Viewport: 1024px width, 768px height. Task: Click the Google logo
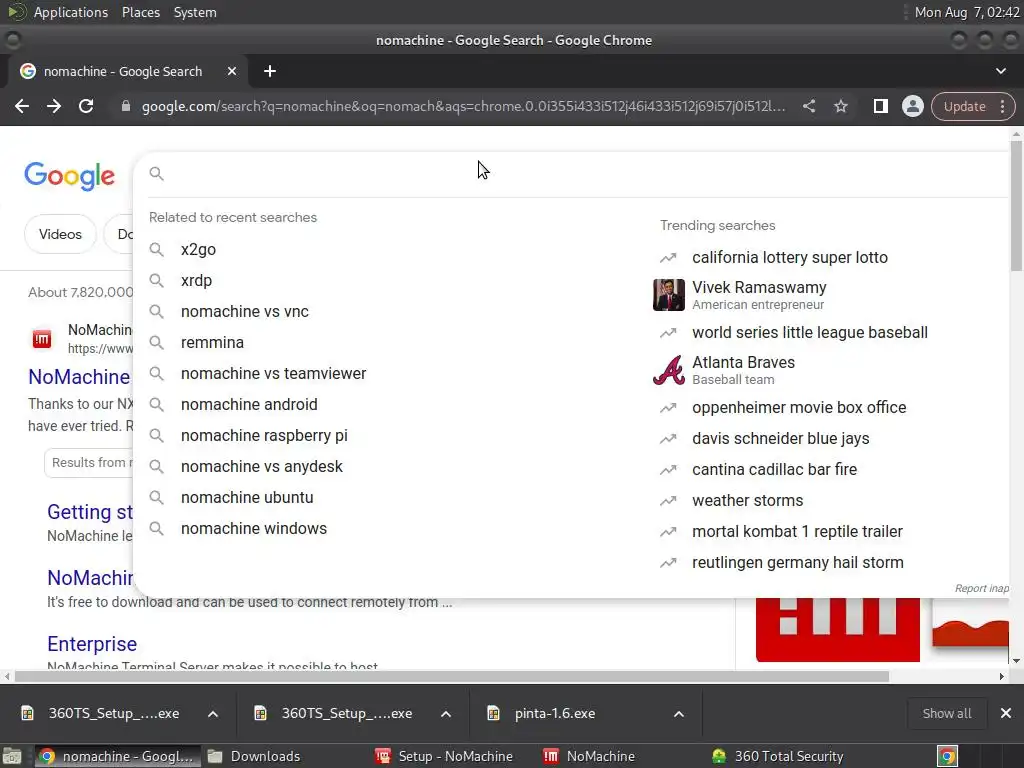point(70,176)
